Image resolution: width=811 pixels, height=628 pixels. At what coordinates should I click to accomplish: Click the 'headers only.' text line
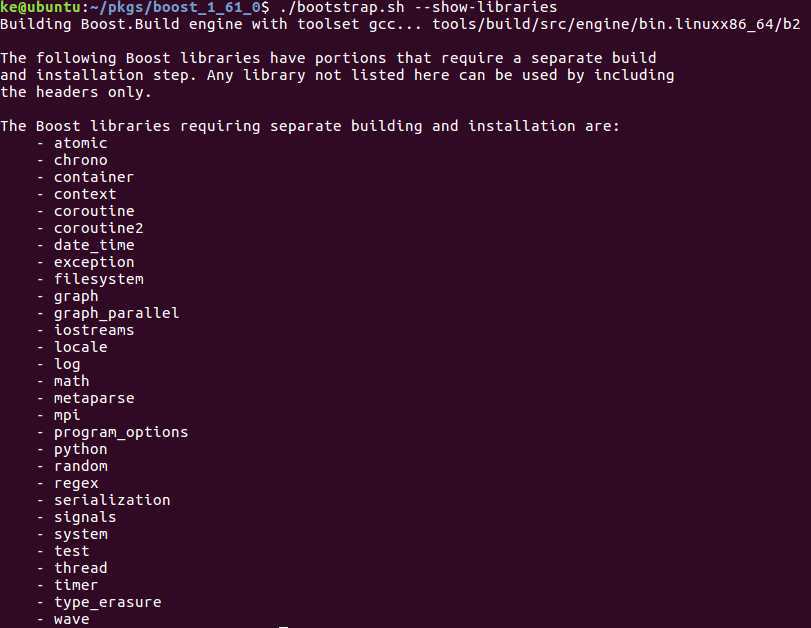(x=76, y=92)
